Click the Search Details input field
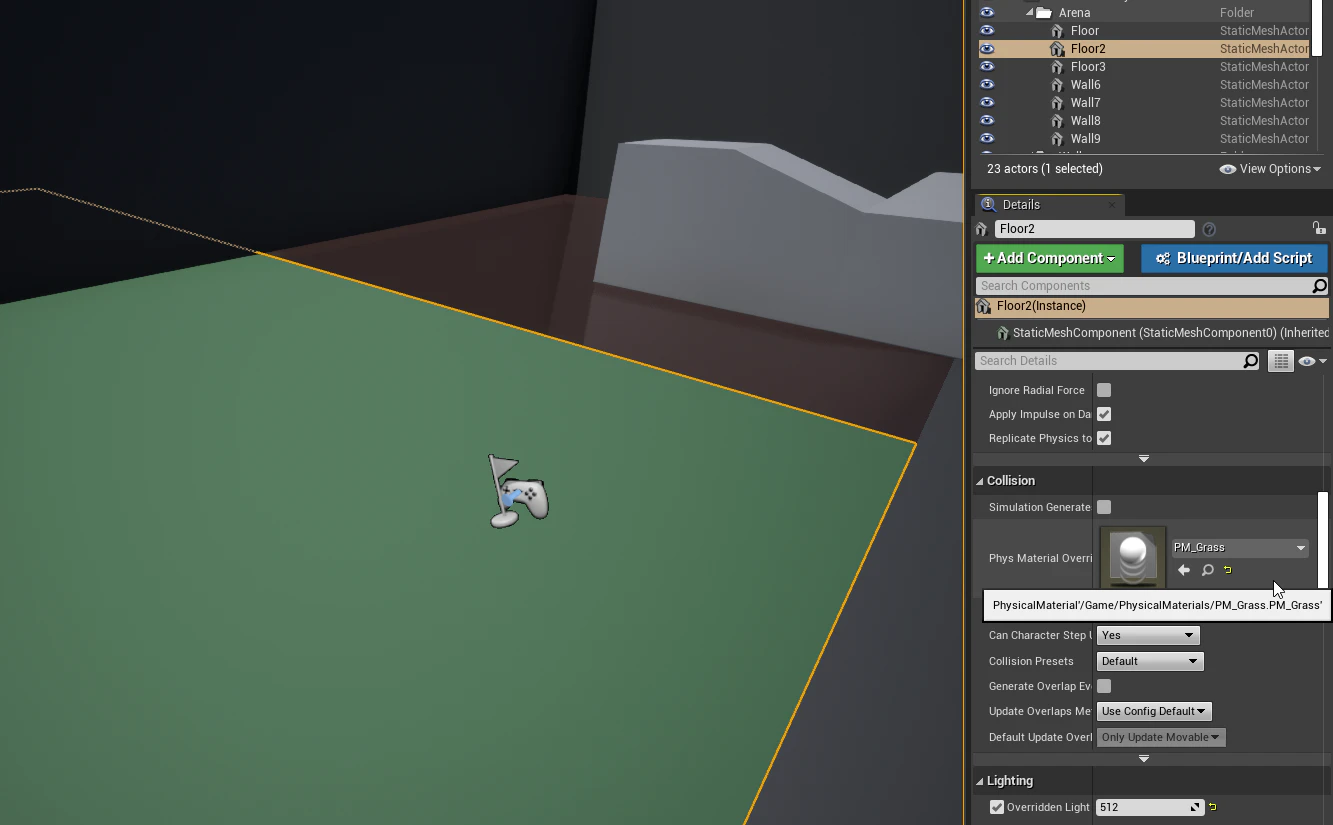This screenshot has width=1333, height=825. click(1110, 361)
